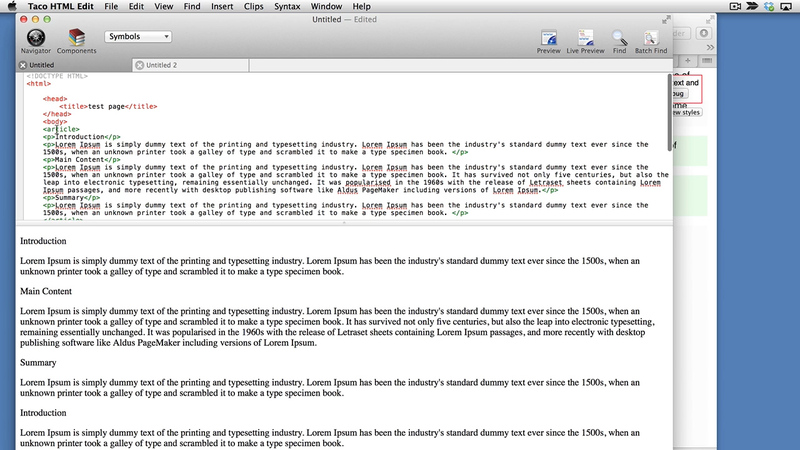Open the Clips menu
The width and height of the screenshot is (800, 450).
click(x=254, y=7)
